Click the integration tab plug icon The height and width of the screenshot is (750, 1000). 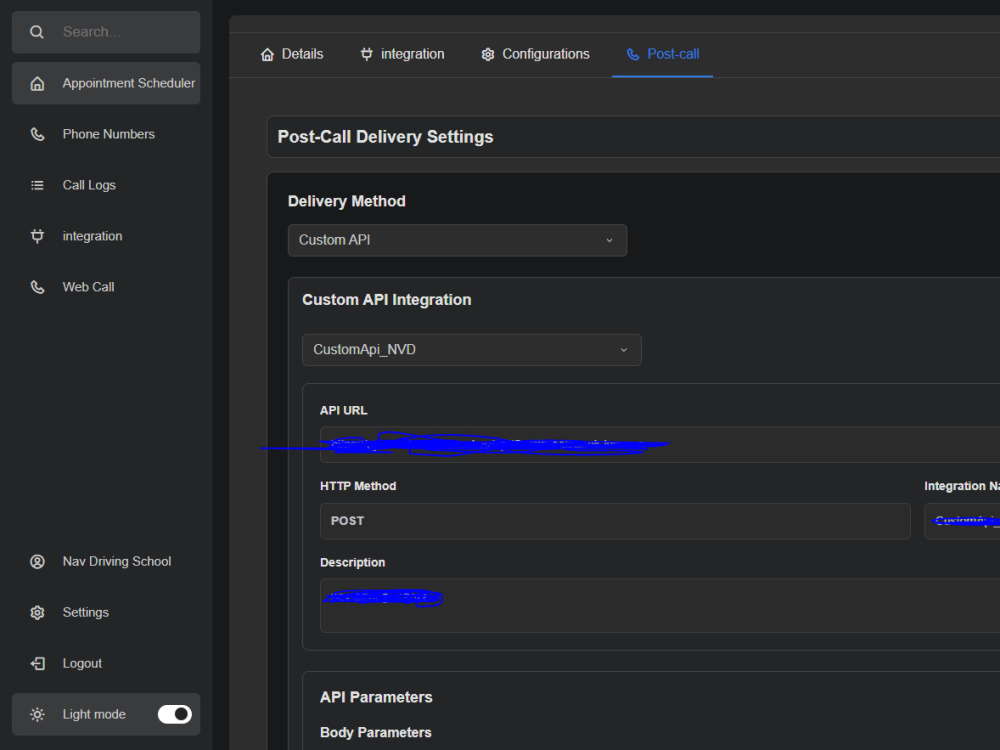[x=367, y=55]
